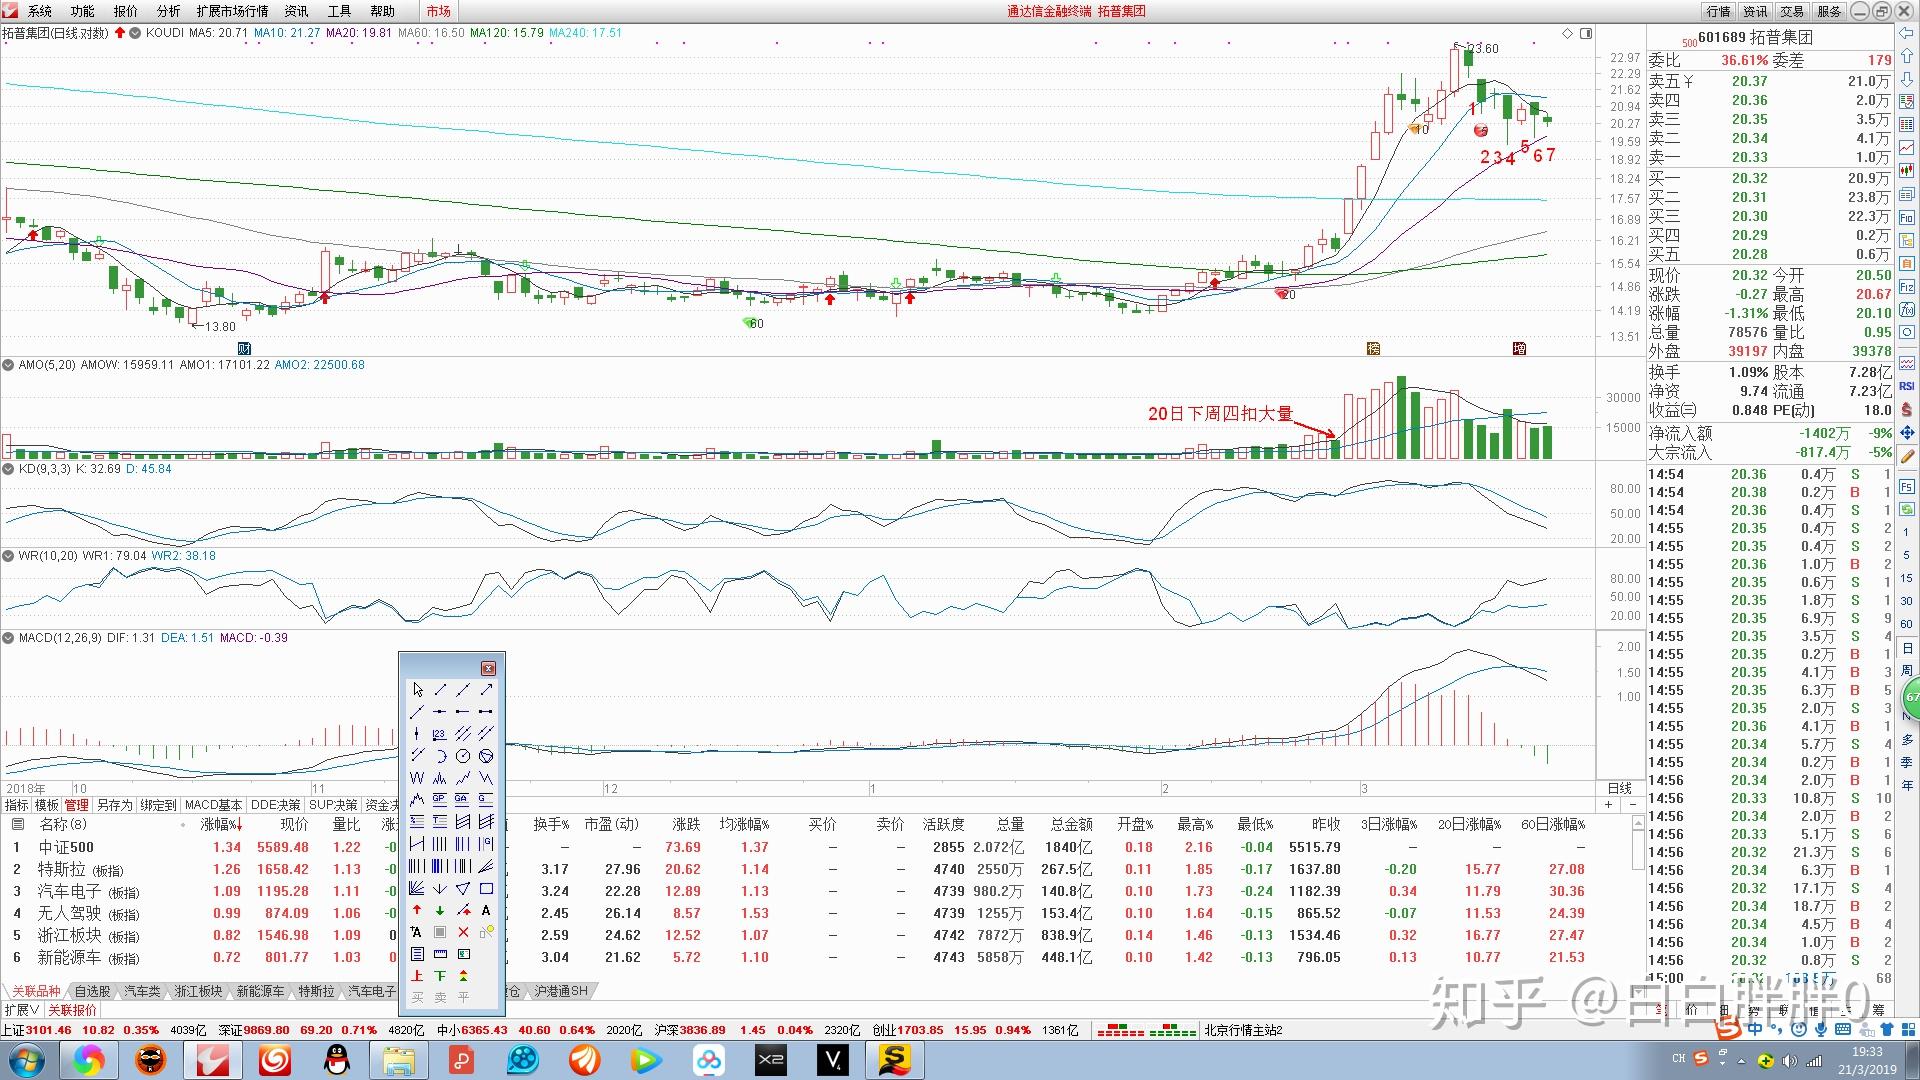Switch to 60-minute period in sidebar
This screenshot has height=1080, width=1920.
(1907, 624)
